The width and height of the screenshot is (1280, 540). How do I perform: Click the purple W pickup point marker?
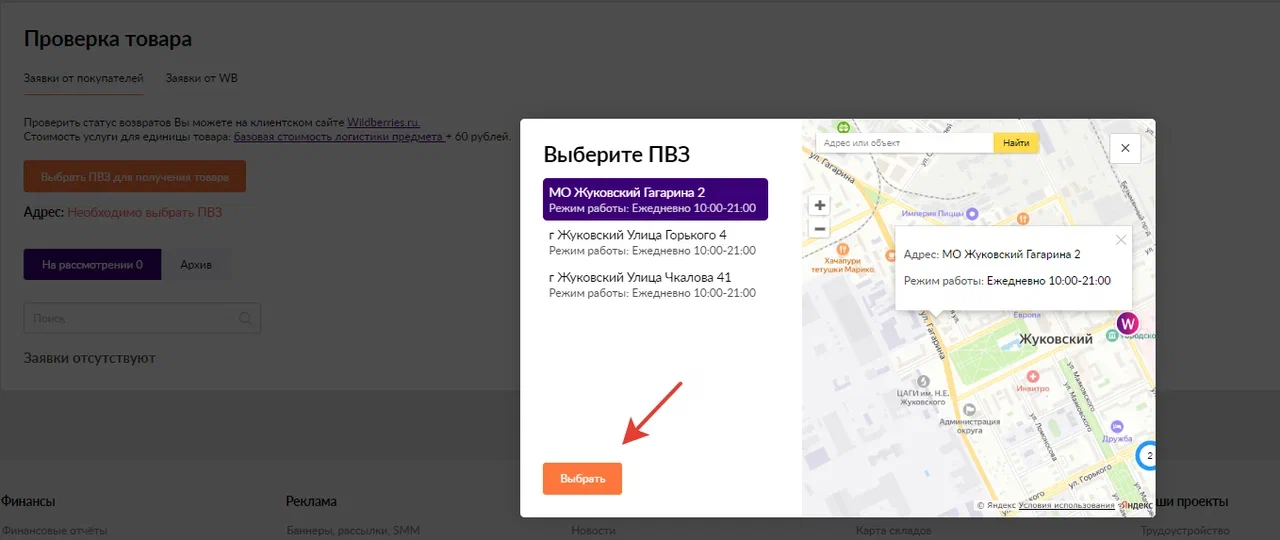[x=1128, y=324]
